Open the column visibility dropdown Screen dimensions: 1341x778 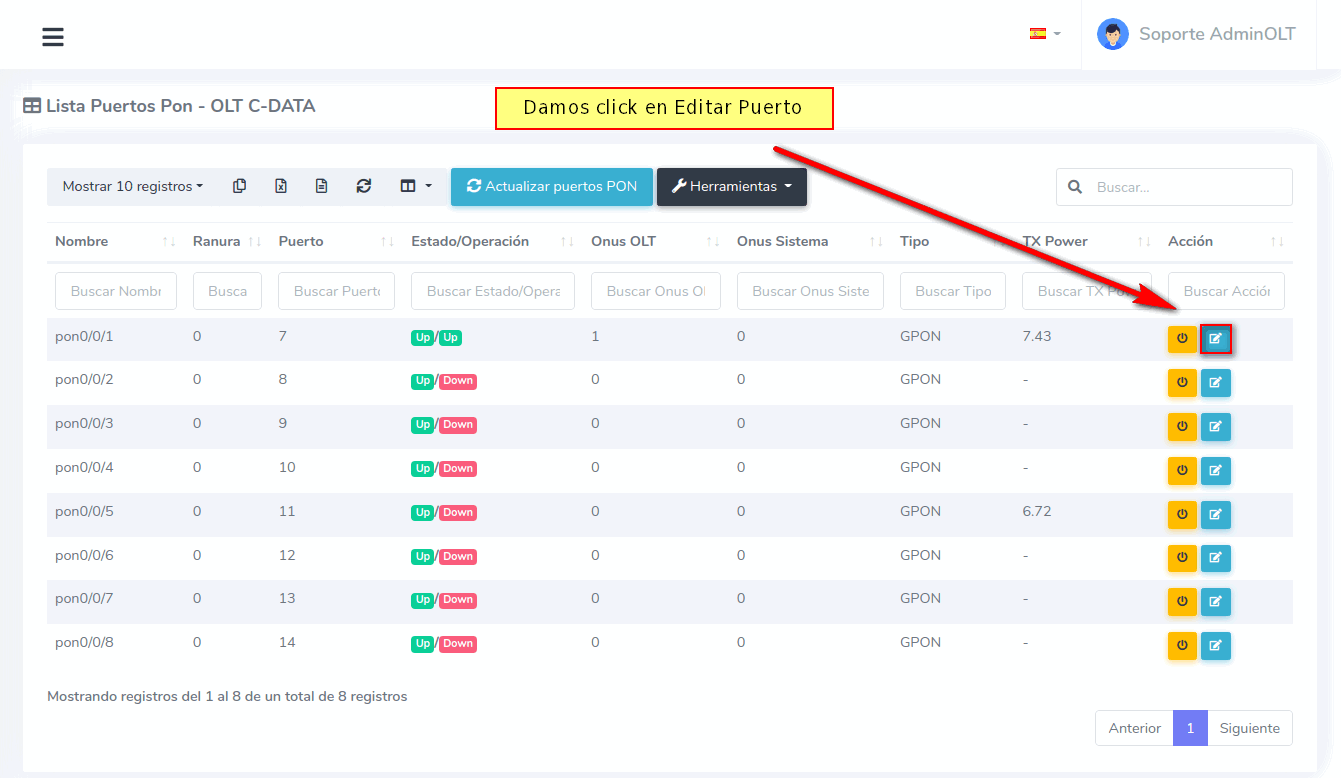pyautogui.click(x=416, y=186)
